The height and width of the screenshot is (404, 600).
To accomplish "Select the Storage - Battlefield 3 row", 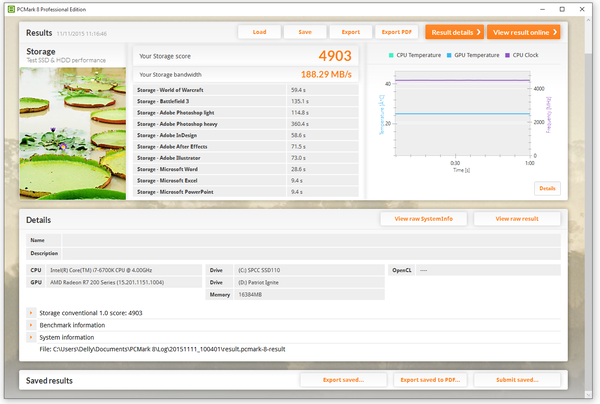I will tap(246, 101).
